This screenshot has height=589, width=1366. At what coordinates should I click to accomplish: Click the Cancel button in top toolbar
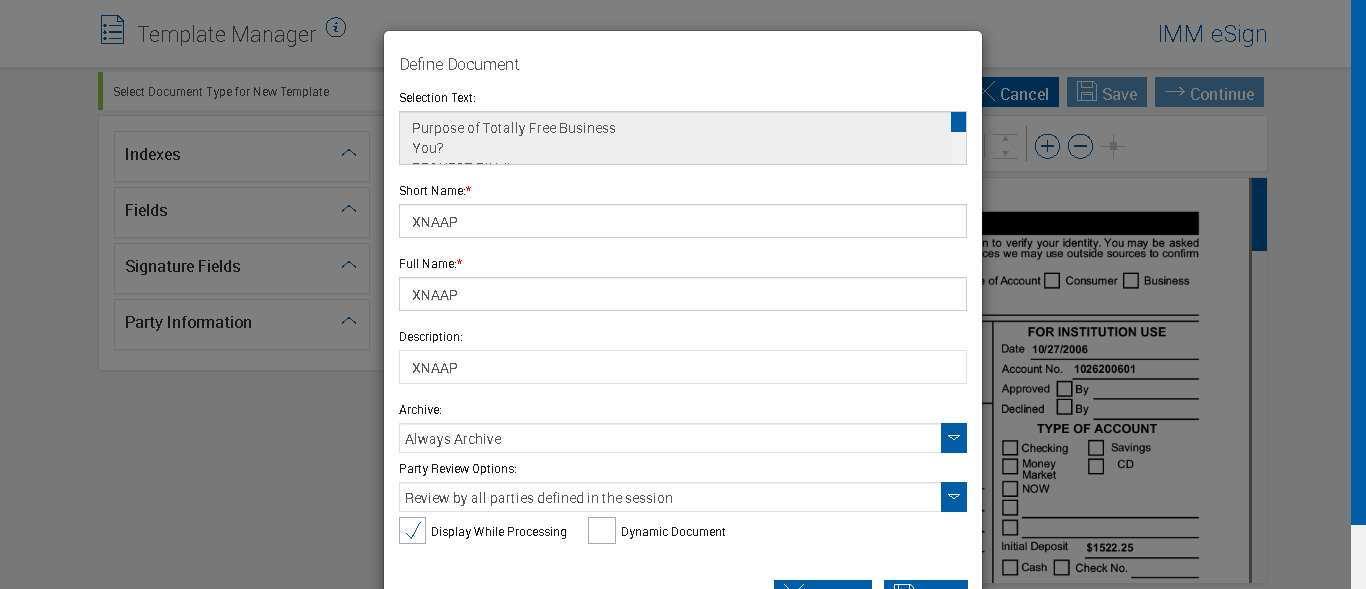1015,93
